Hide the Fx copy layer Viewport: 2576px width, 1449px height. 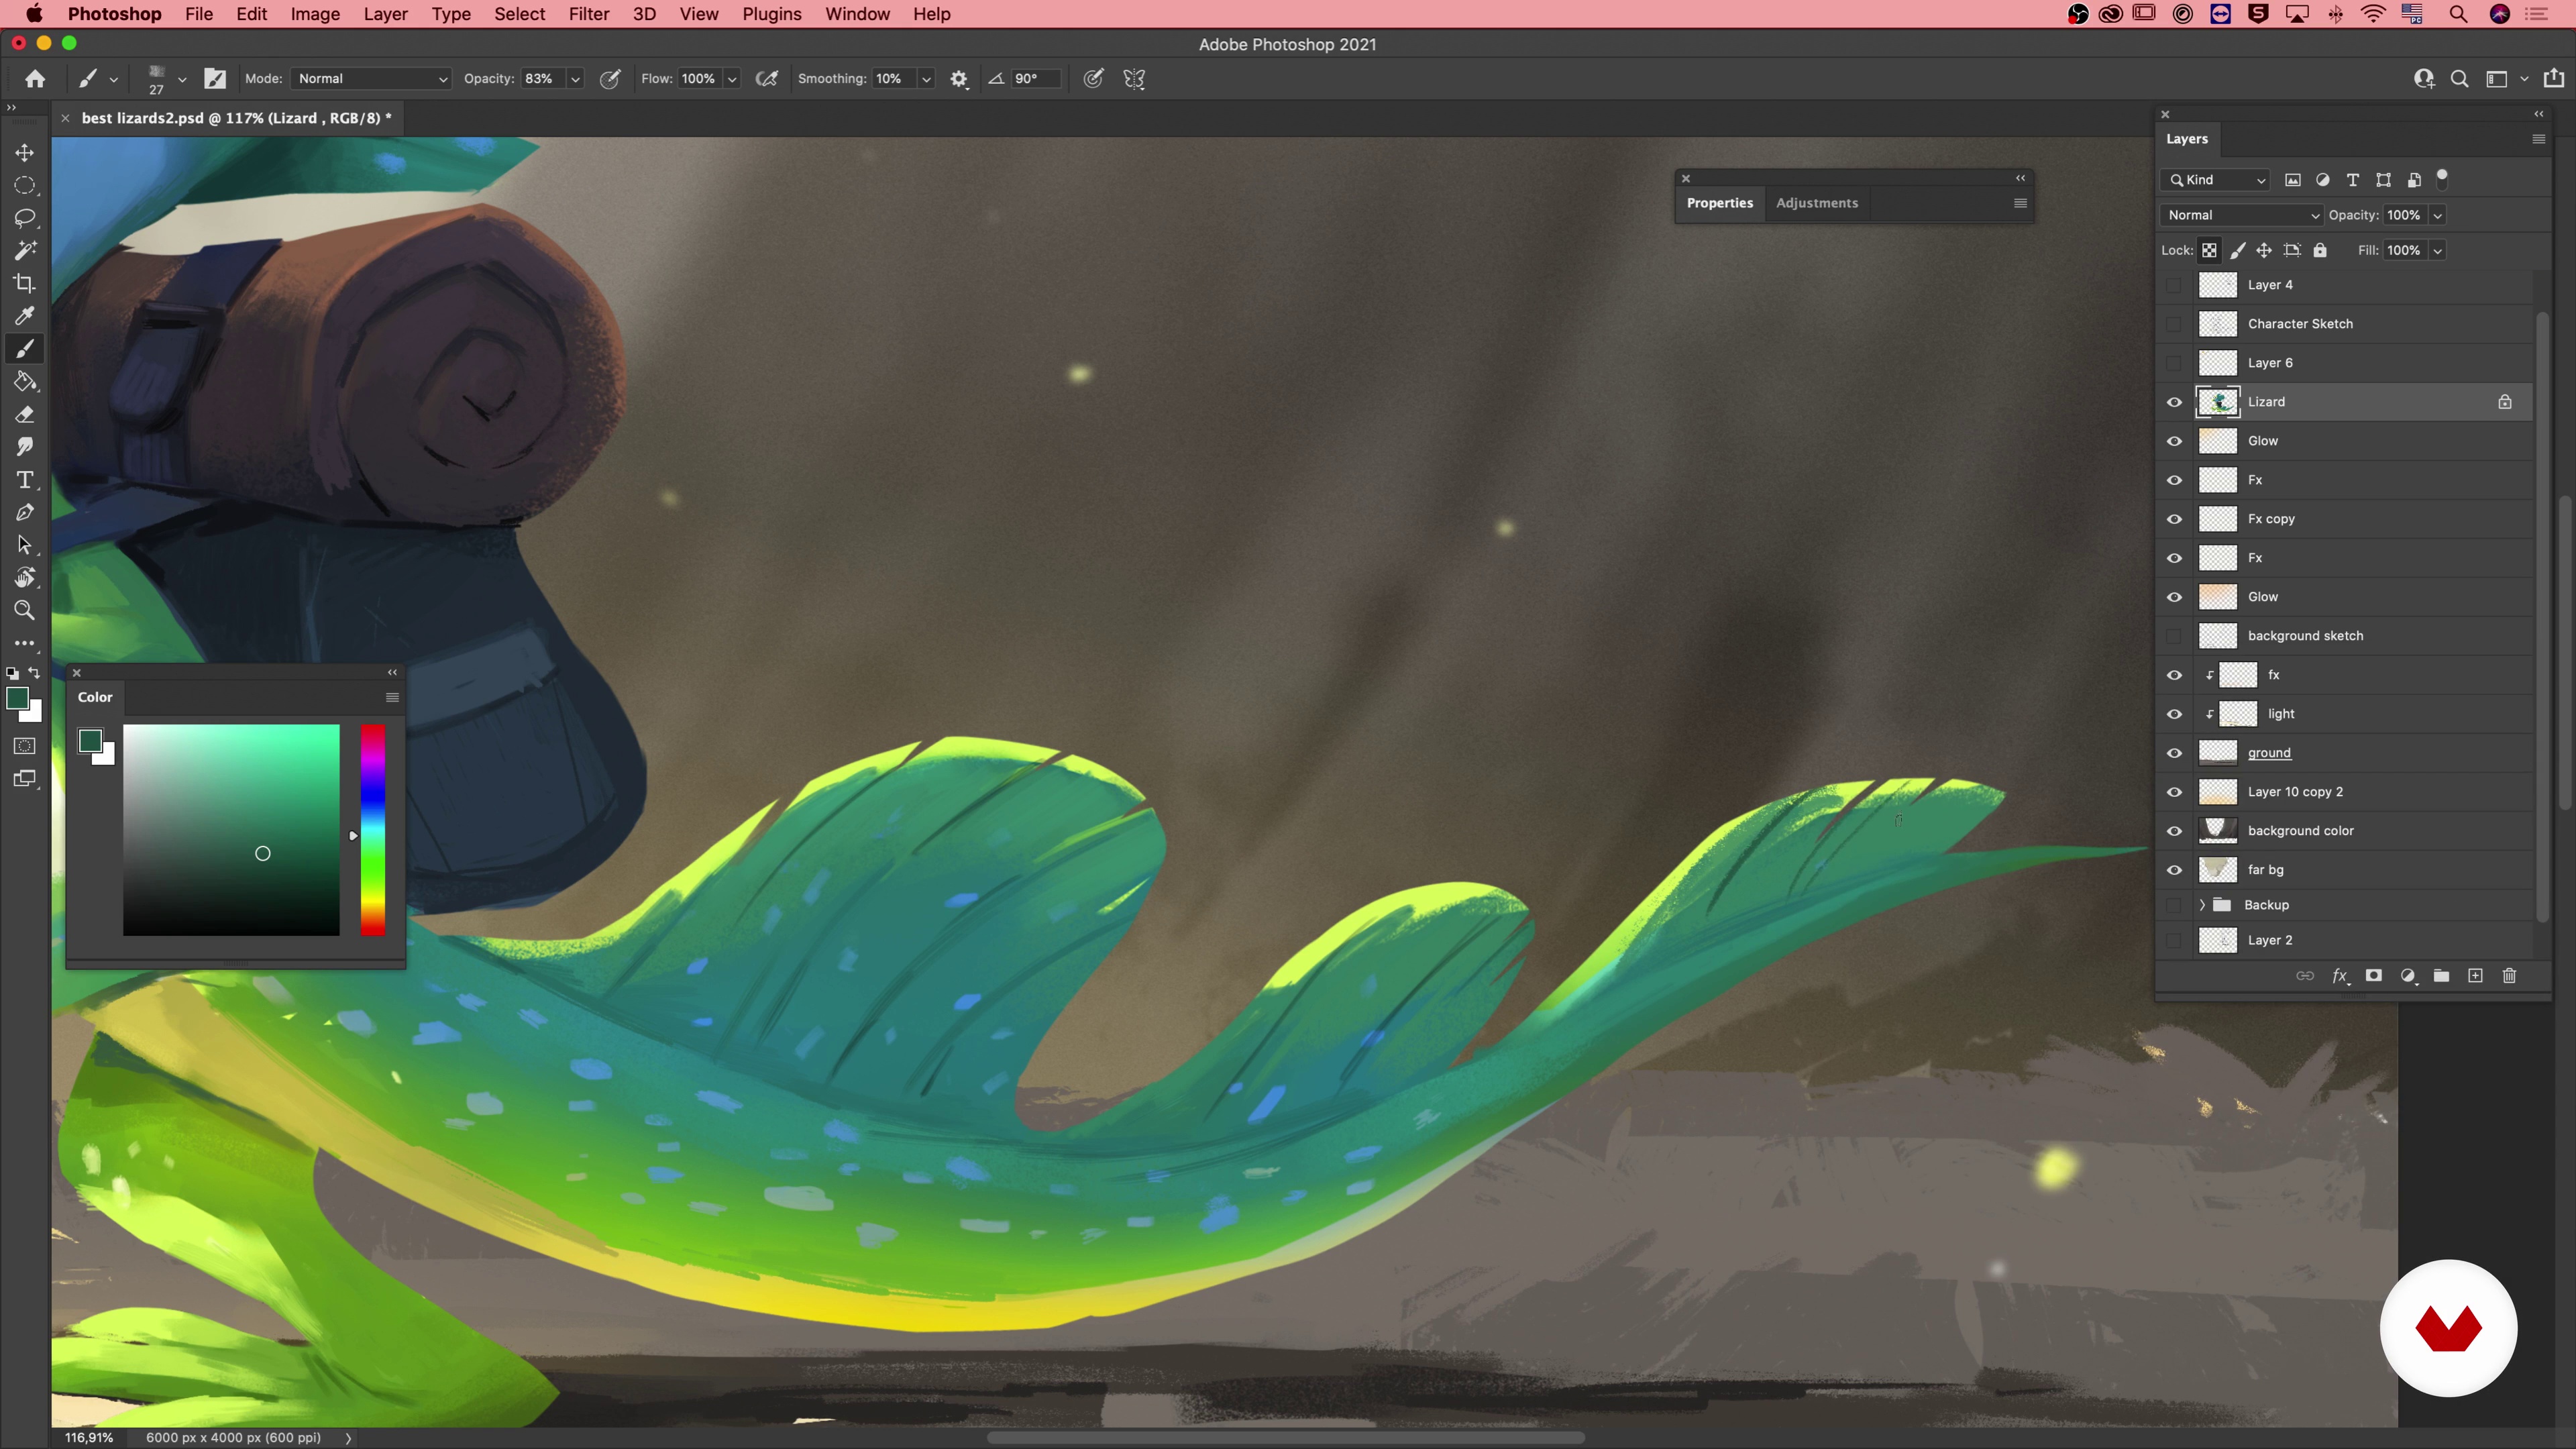point(2174,519)
